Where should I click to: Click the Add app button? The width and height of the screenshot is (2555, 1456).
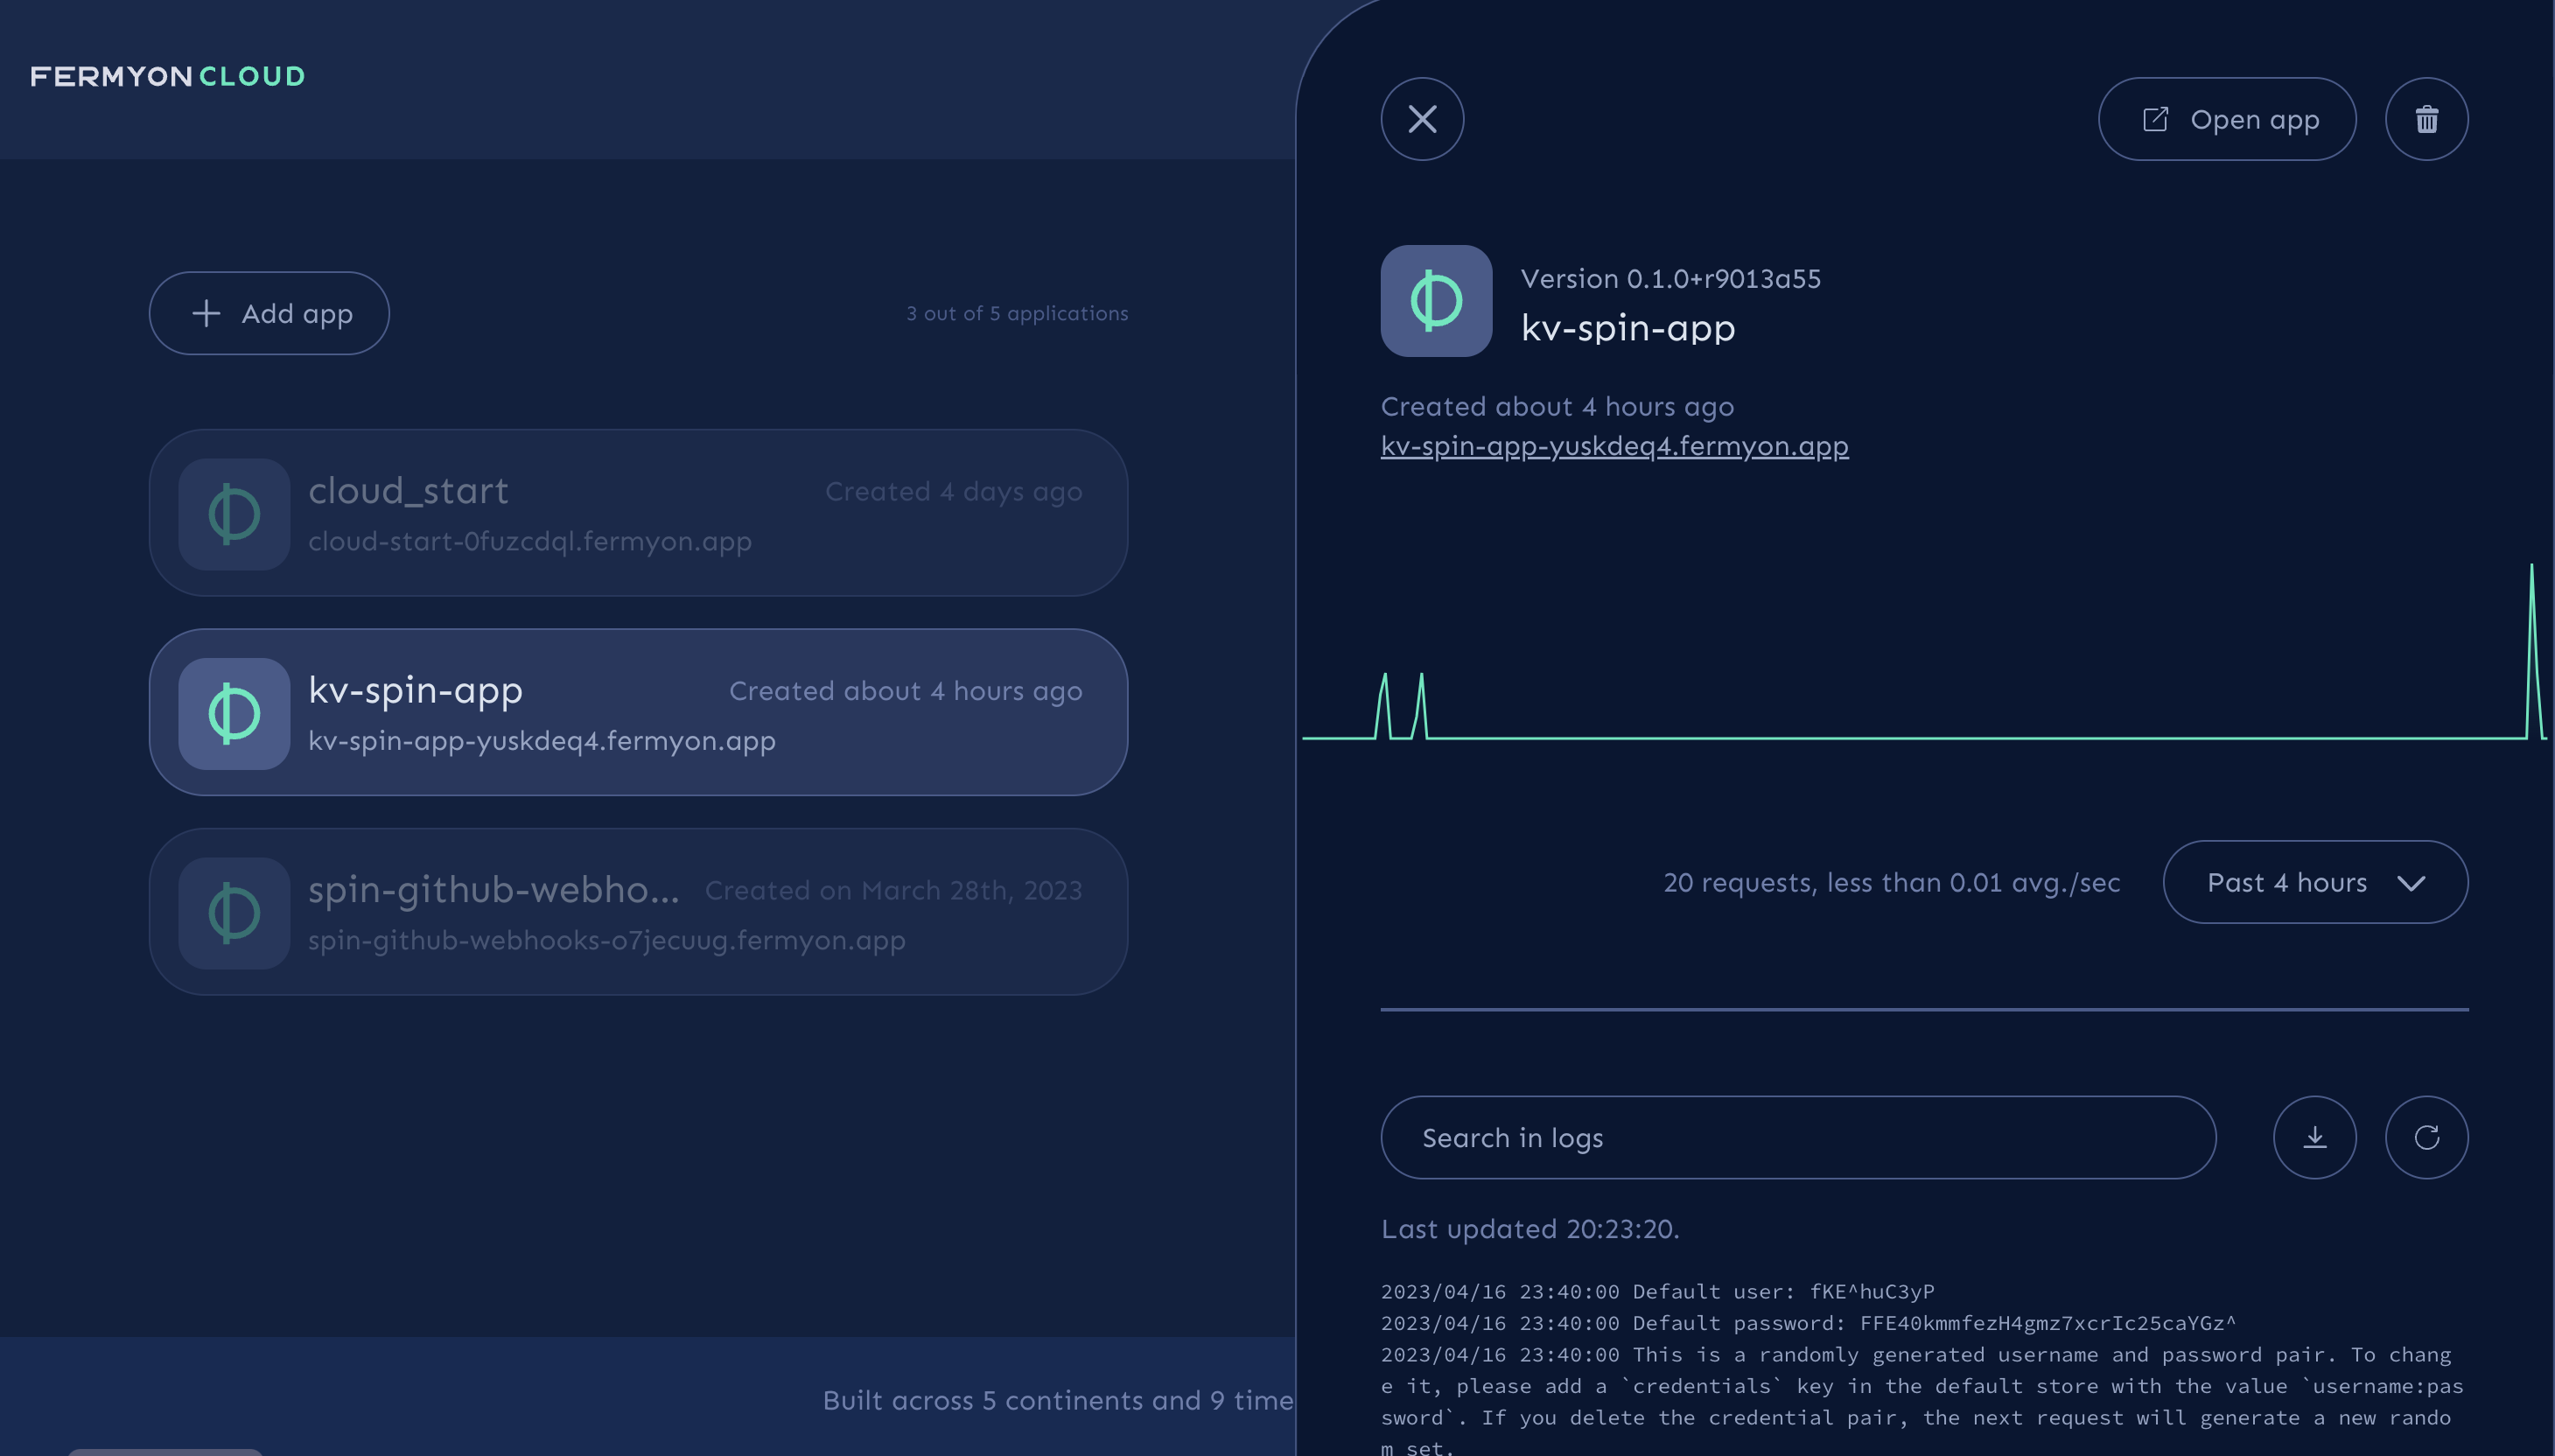point(269,313)
